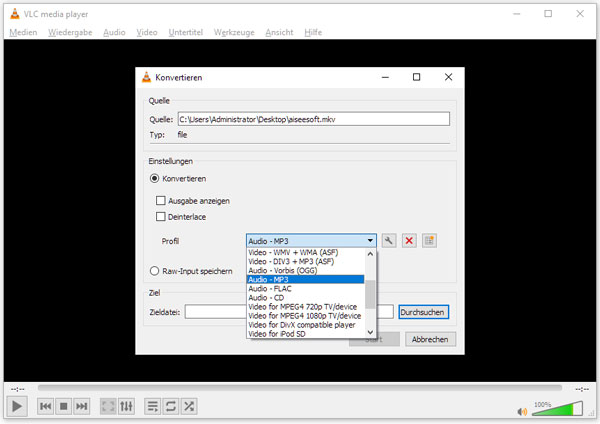Click the Play button in VLC
The height and width of the screenshot is (424, 600).
pyautogui.click(x=17, y=406)
